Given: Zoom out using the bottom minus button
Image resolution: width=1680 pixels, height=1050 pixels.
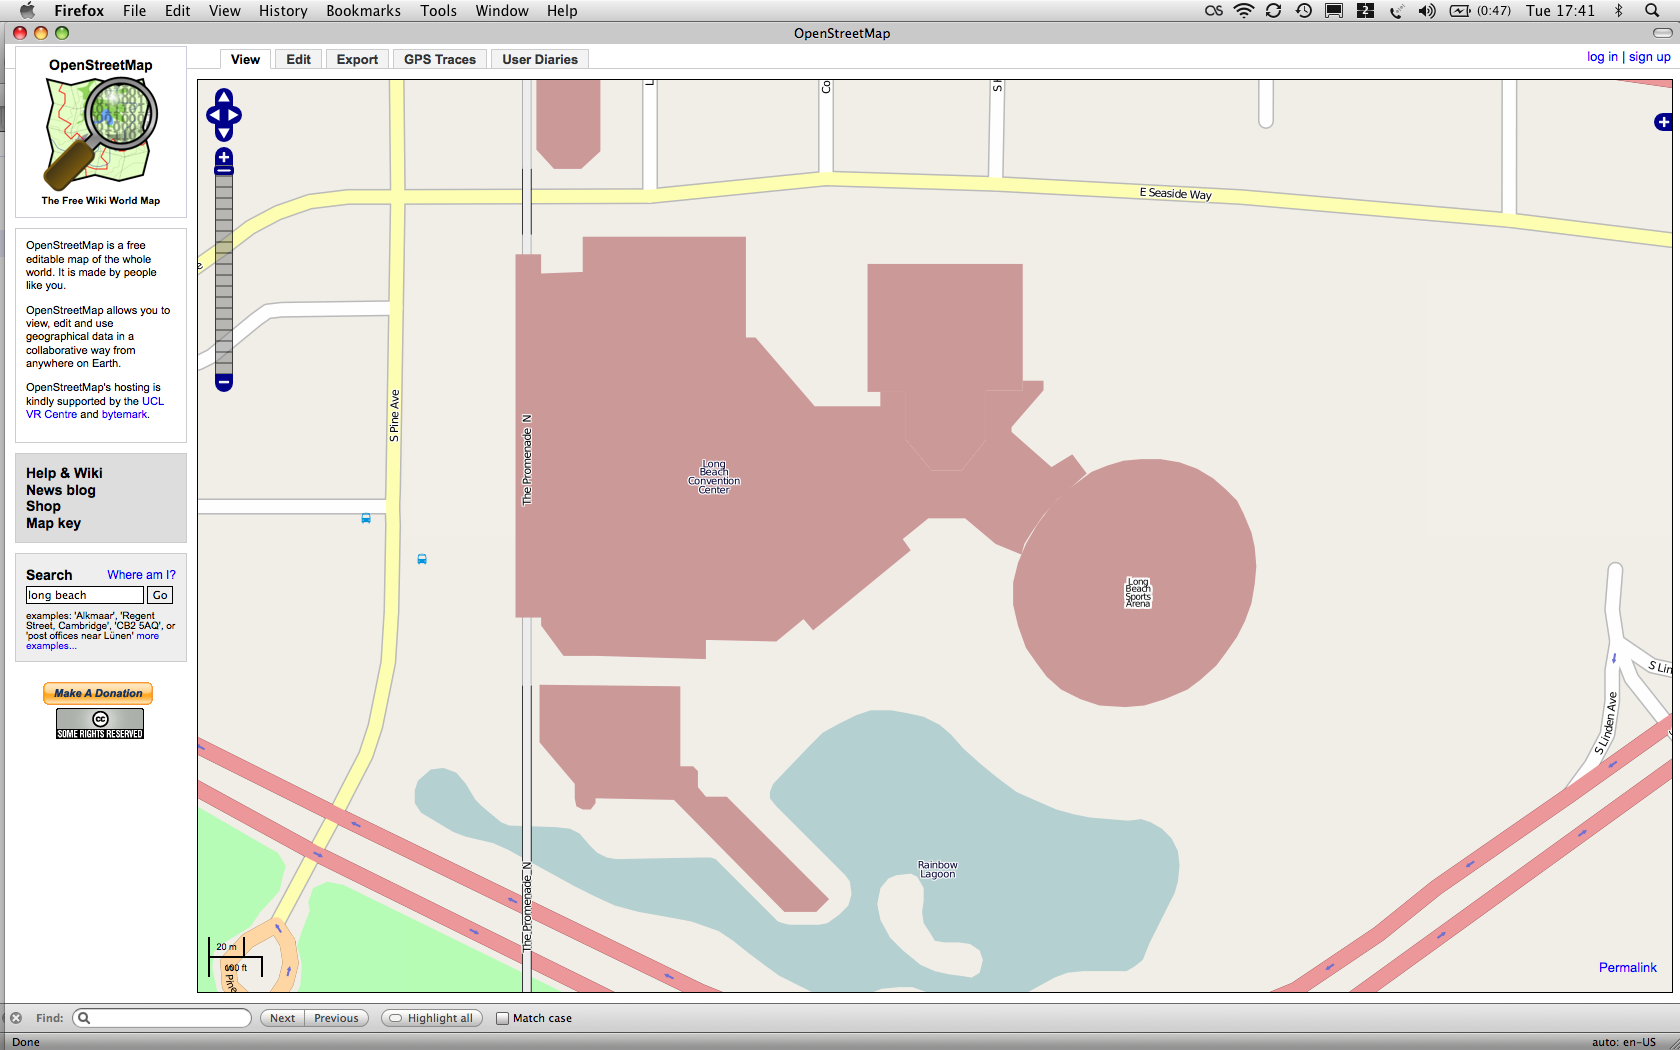Looking at the screenshot, I should pyautogui.click(x=224, y=382).
